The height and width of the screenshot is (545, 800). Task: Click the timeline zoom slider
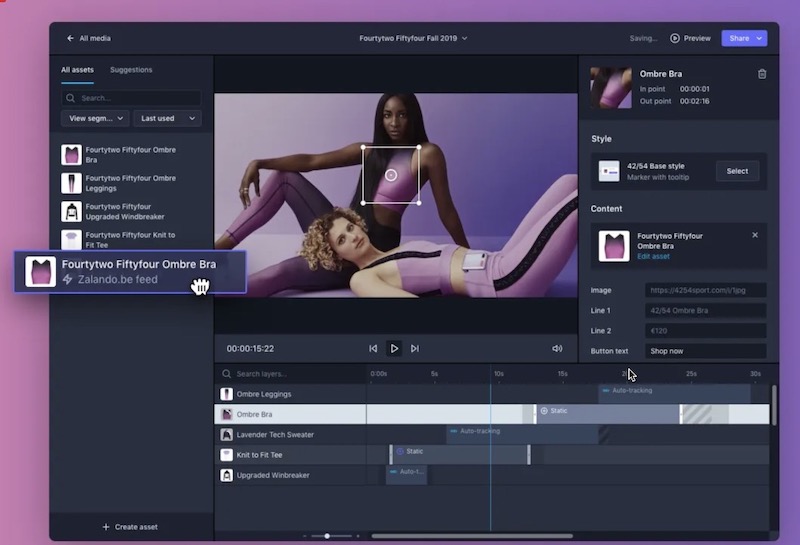(x=326, y=536)
